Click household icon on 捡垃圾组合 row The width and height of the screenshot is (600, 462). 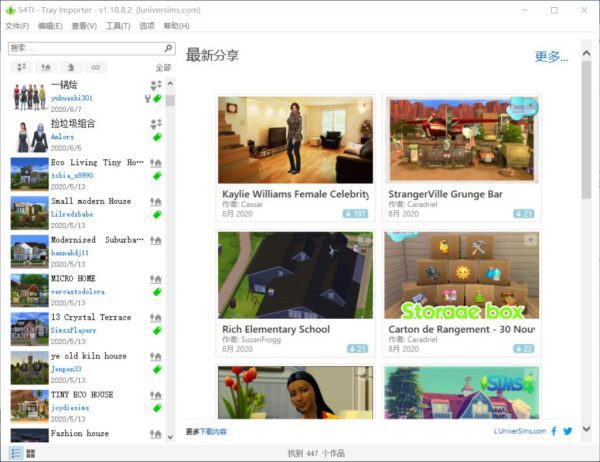click(156, 124)
